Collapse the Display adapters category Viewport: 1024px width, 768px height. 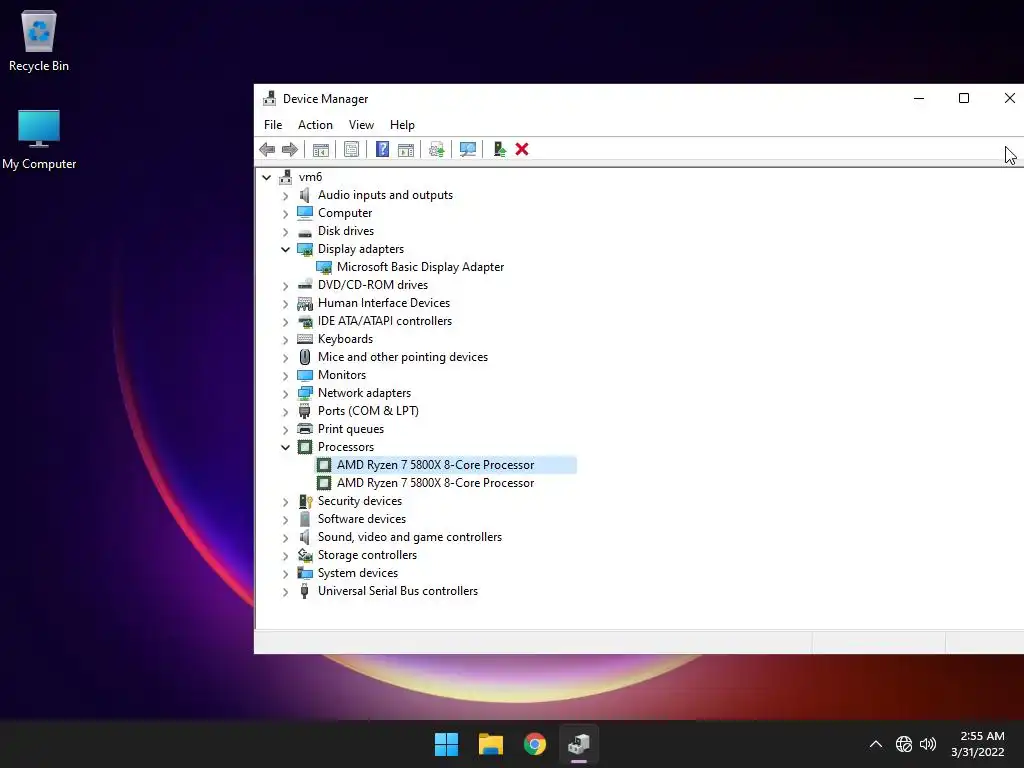coord(285,249)
